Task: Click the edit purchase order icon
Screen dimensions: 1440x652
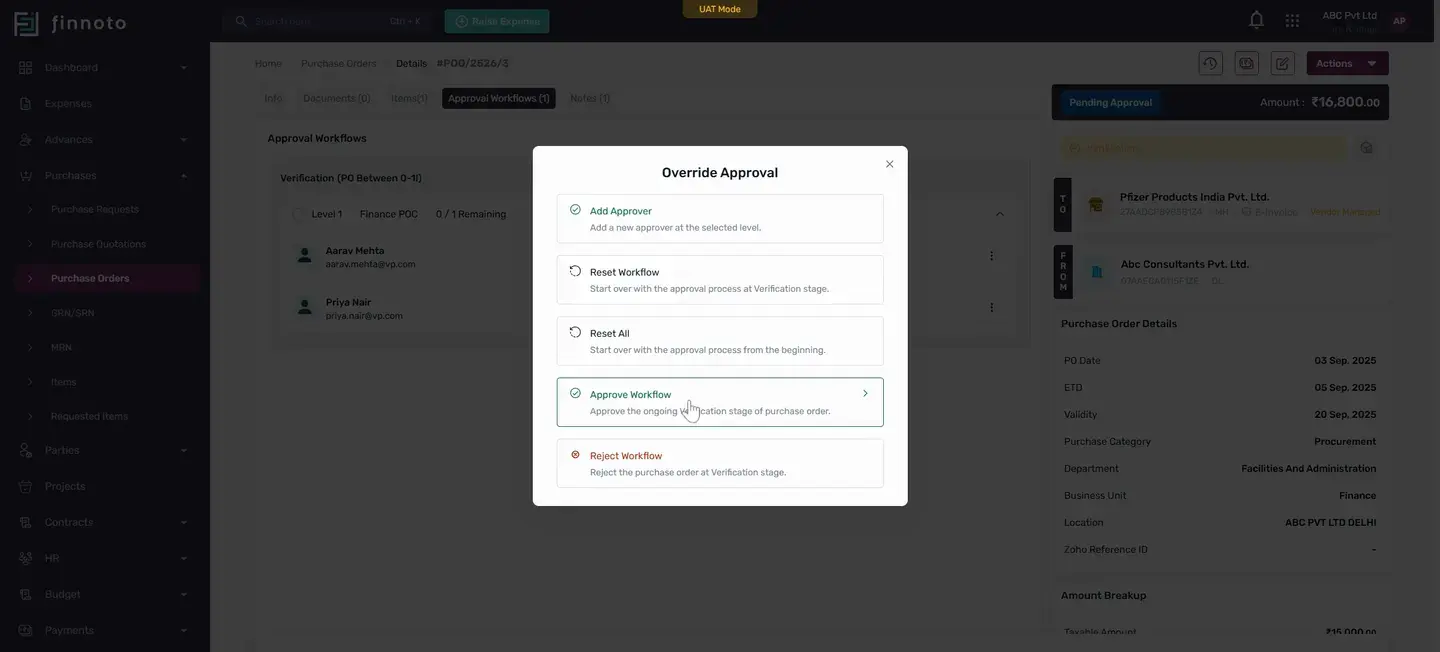Action: coord(1282,63)
